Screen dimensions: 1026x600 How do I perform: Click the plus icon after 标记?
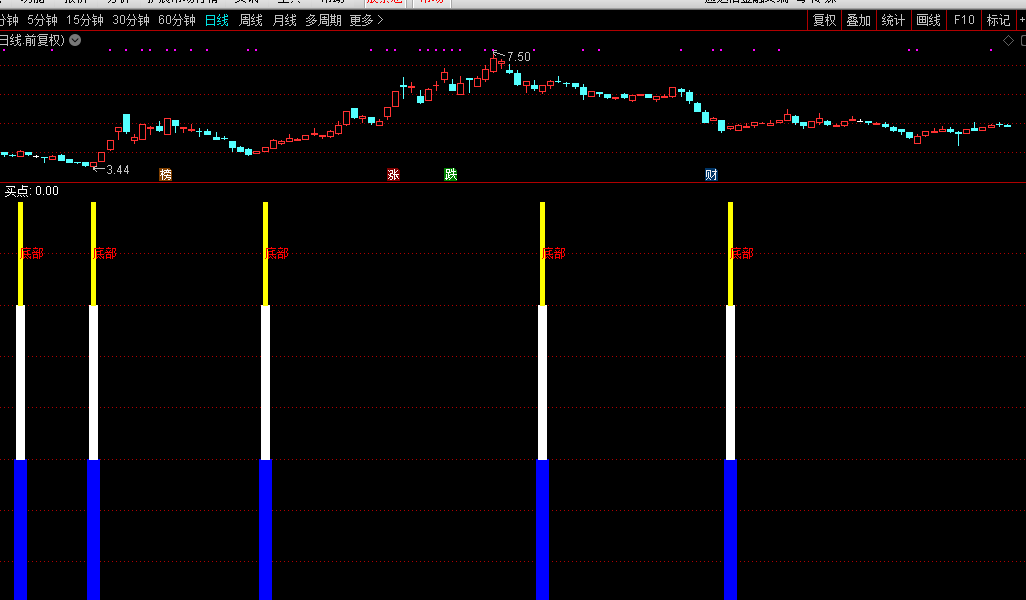pyautogui.click(x=1021, y=20)
